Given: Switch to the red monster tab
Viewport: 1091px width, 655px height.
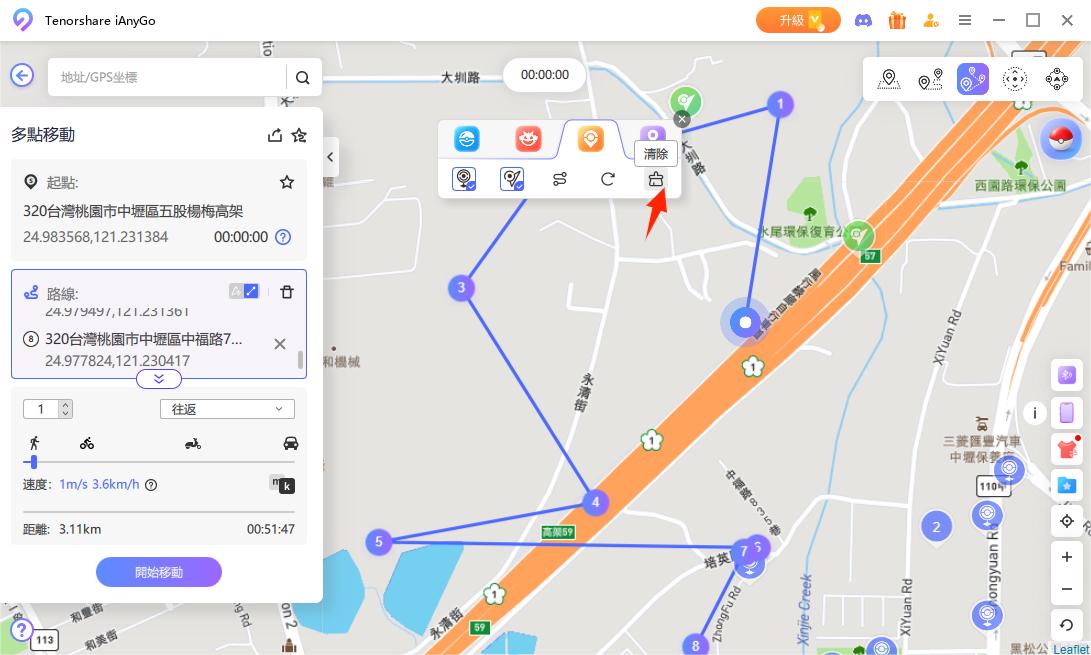Looking at the screenshot, I should pos(528,139).
